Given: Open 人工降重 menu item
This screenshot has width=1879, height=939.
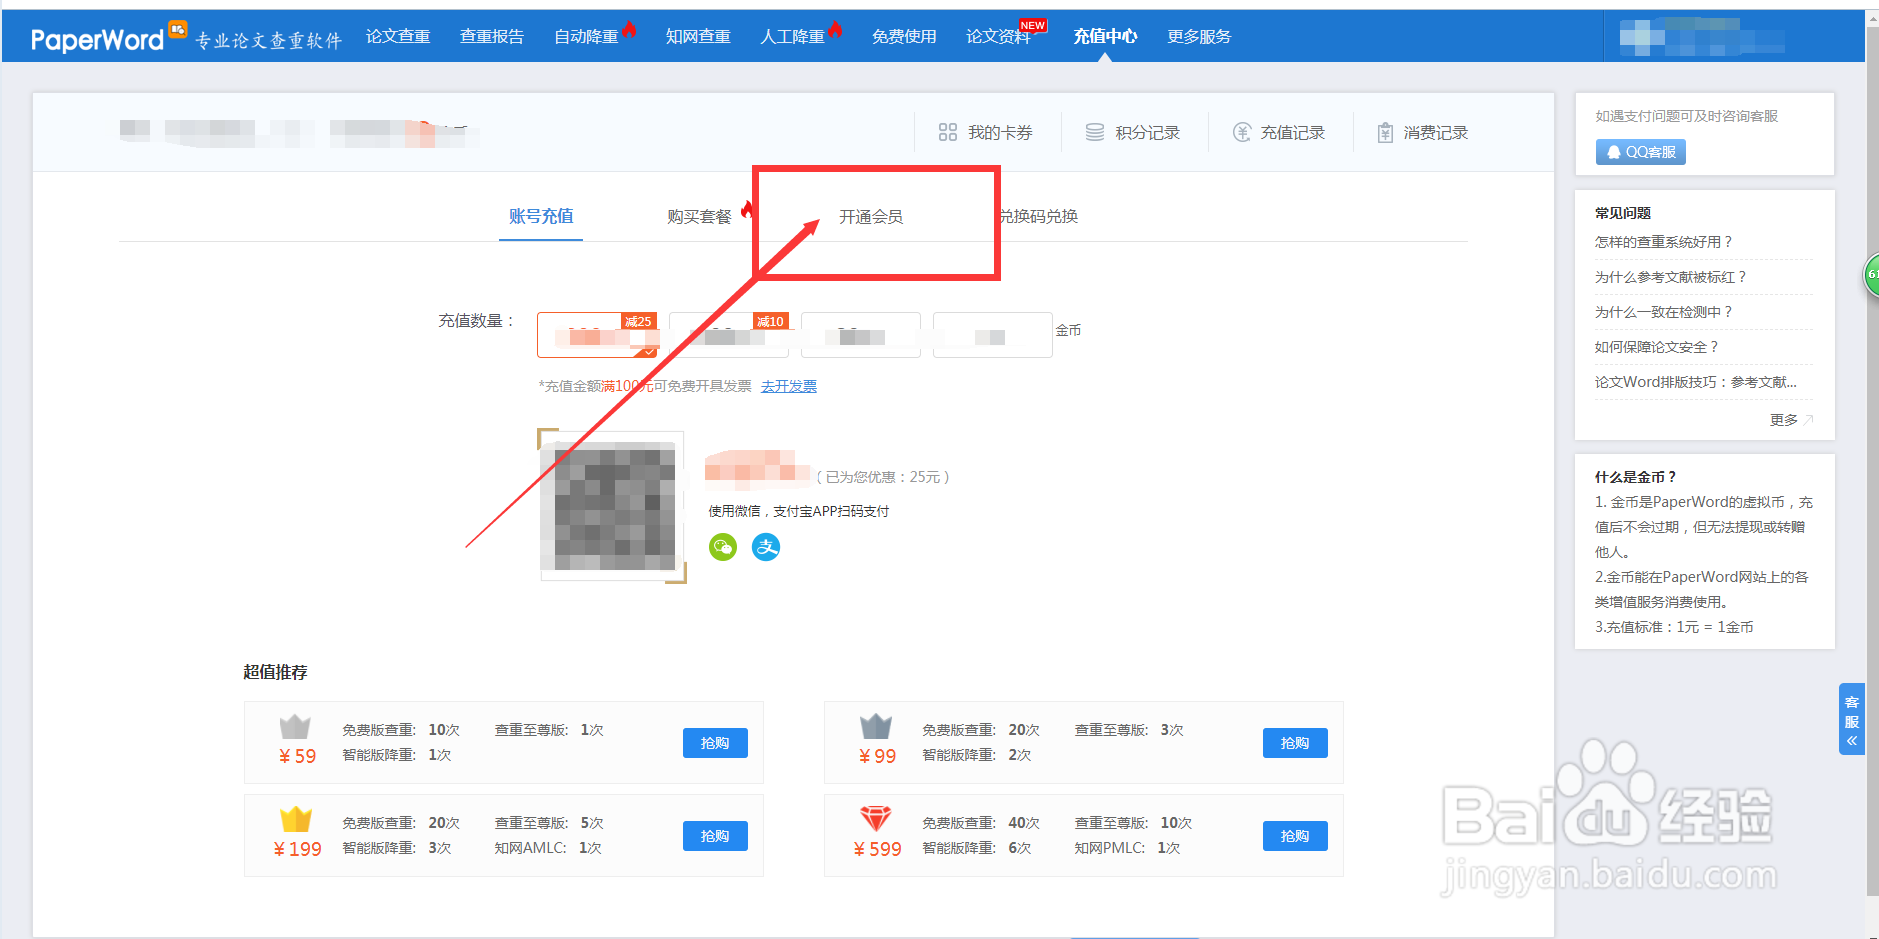Looking at the screenshot, I should 792,37.
